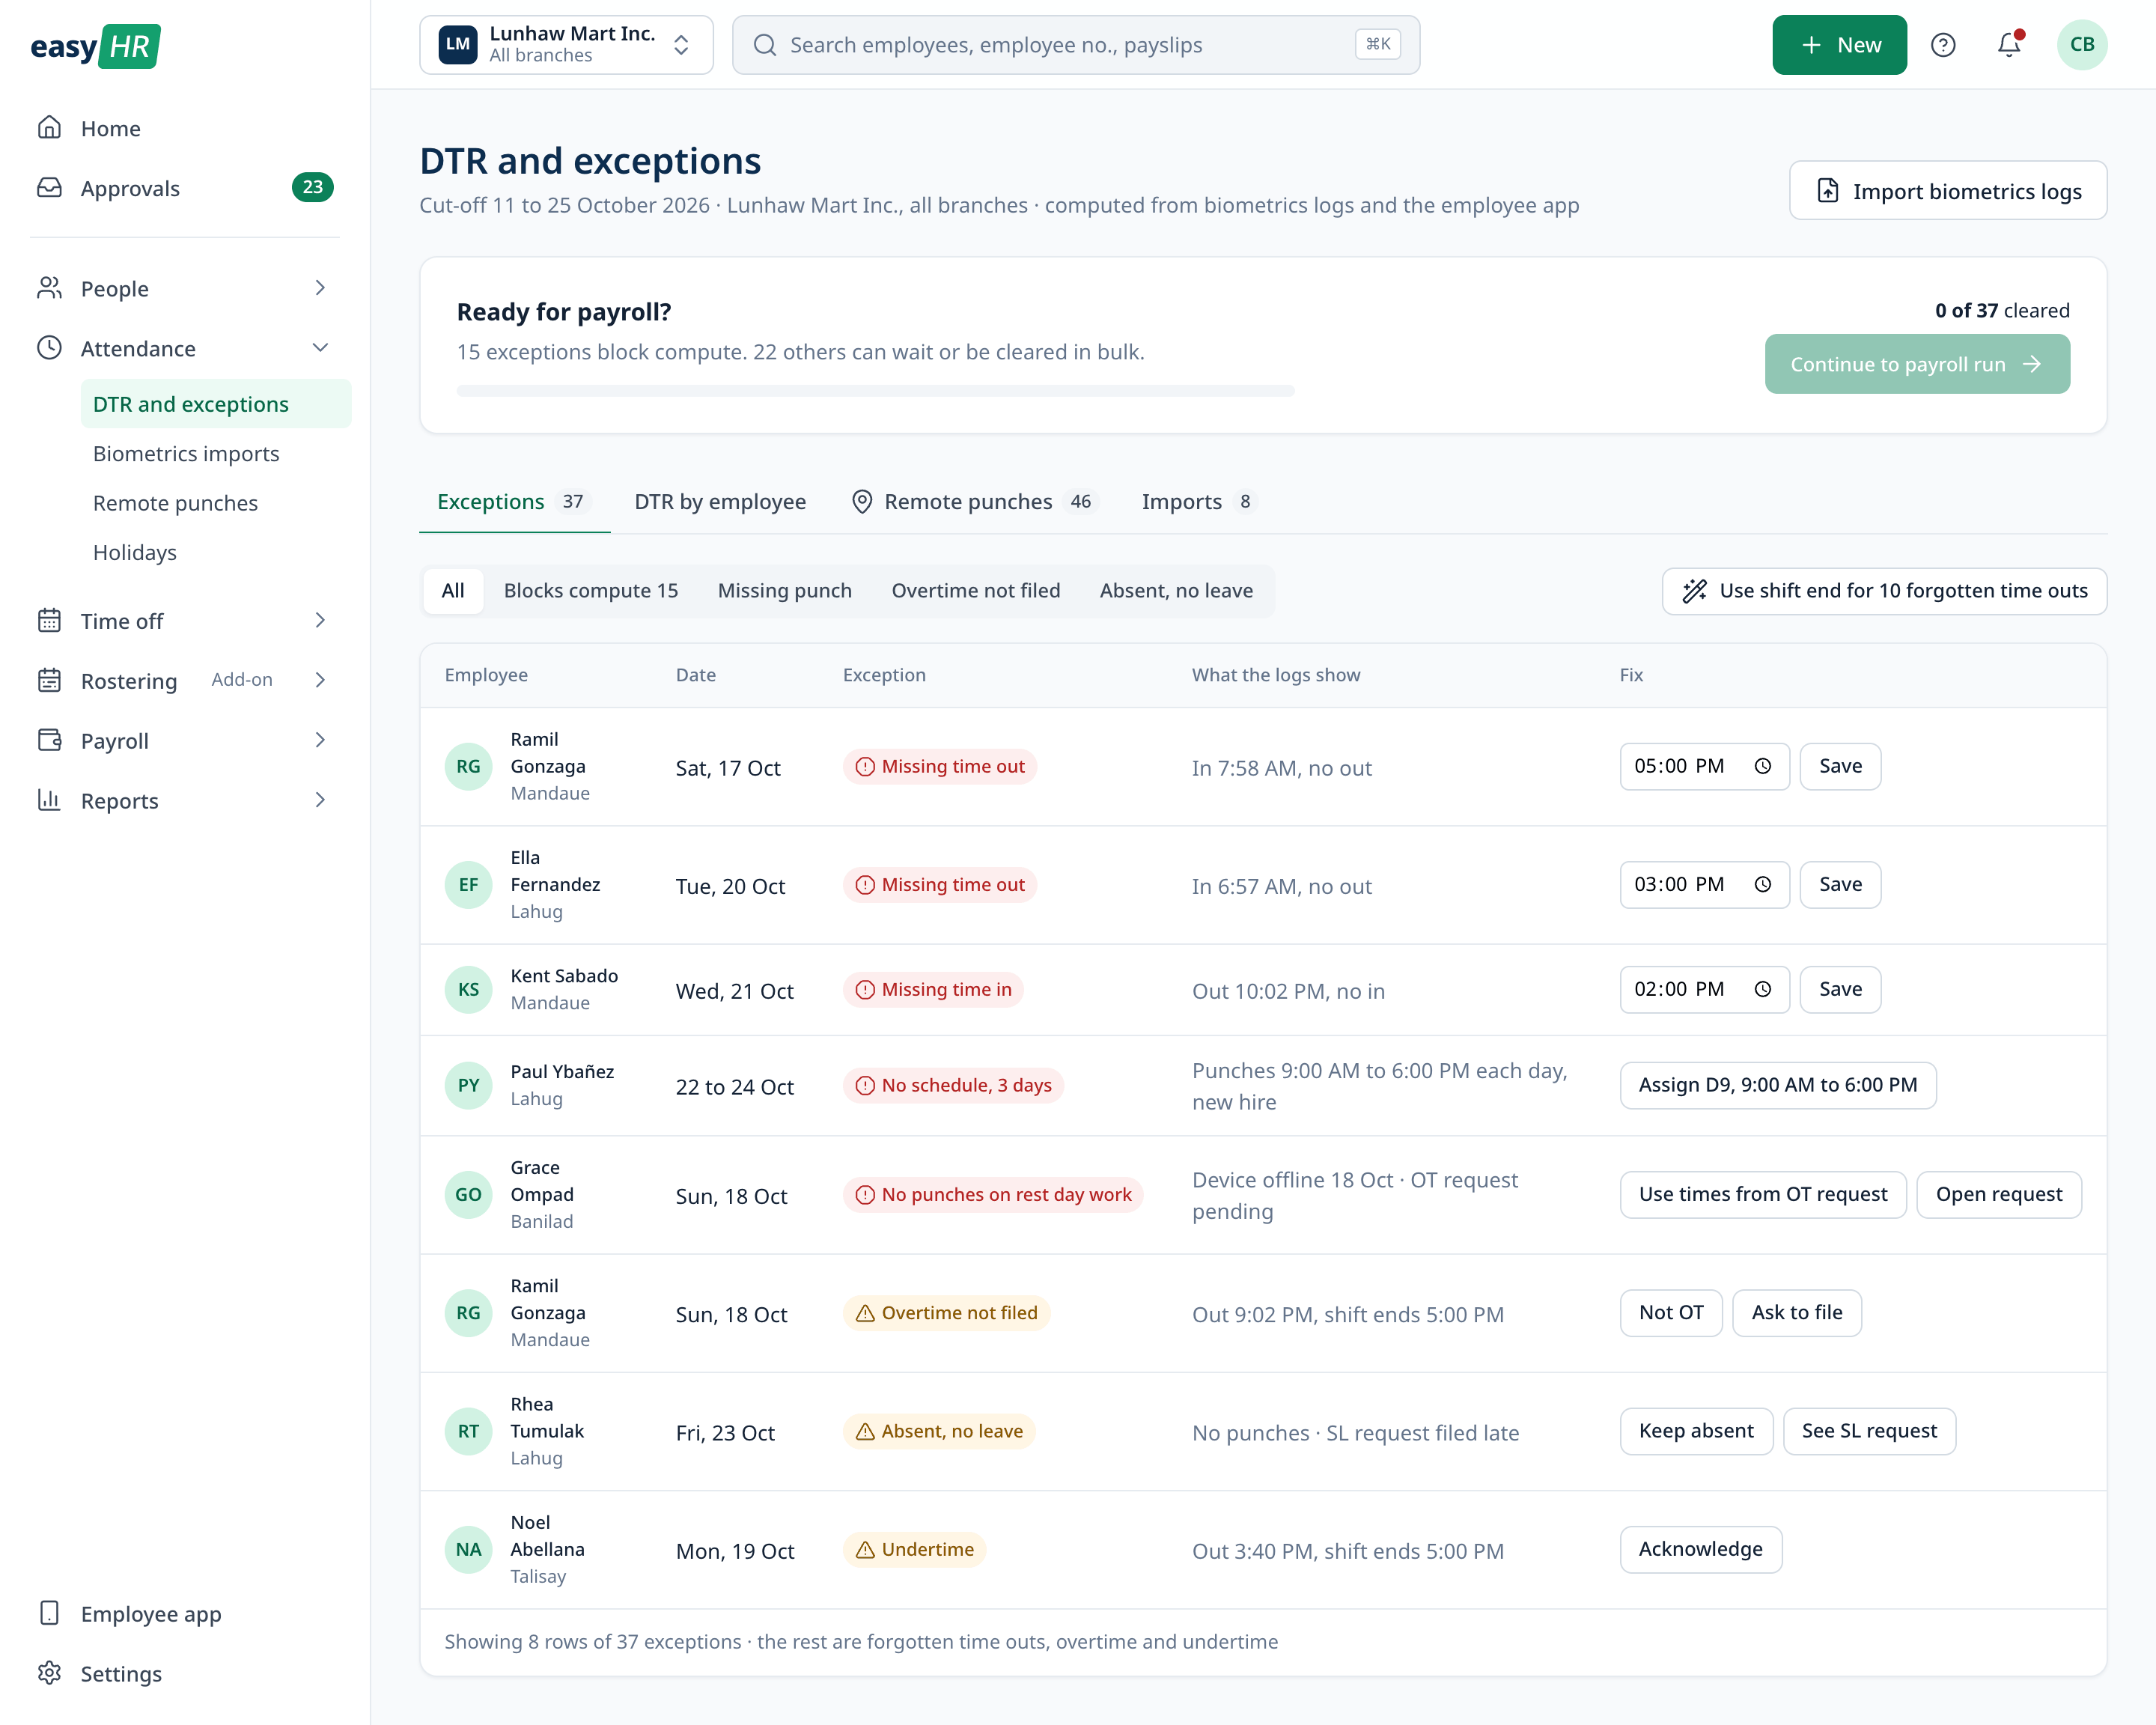Click Import biometrics logs button
This screenshot has width=2156, height=1725.
1947,190
